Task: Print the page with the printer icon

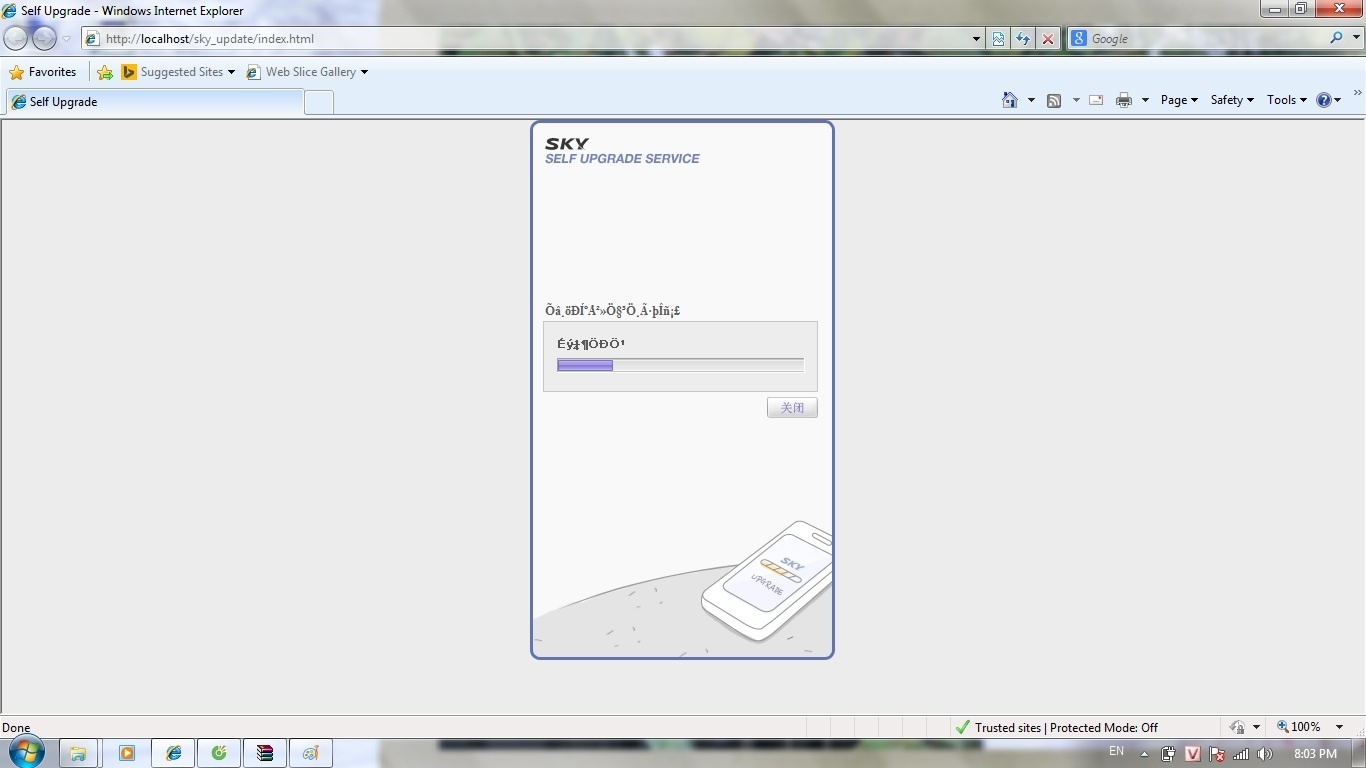Action: coord(1124,100)
